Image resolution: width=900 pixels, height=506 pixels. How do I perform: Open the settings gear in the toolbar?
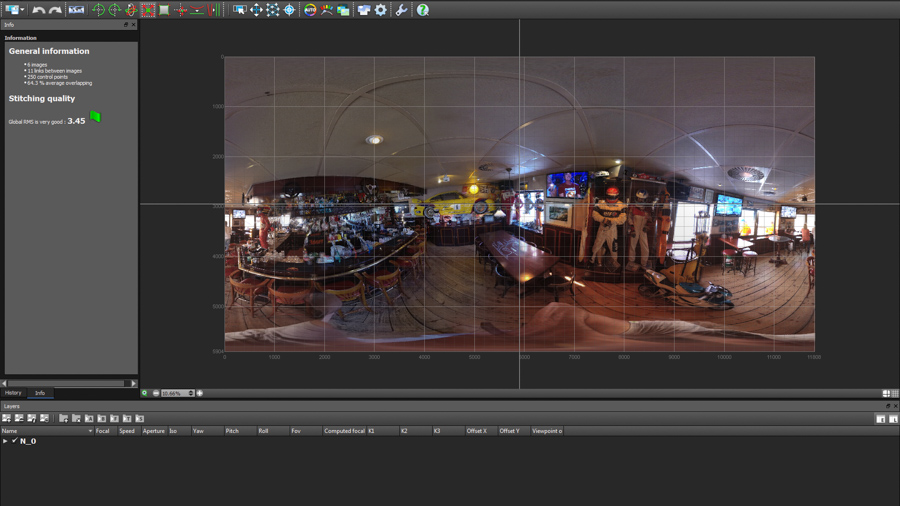[381, 10]
